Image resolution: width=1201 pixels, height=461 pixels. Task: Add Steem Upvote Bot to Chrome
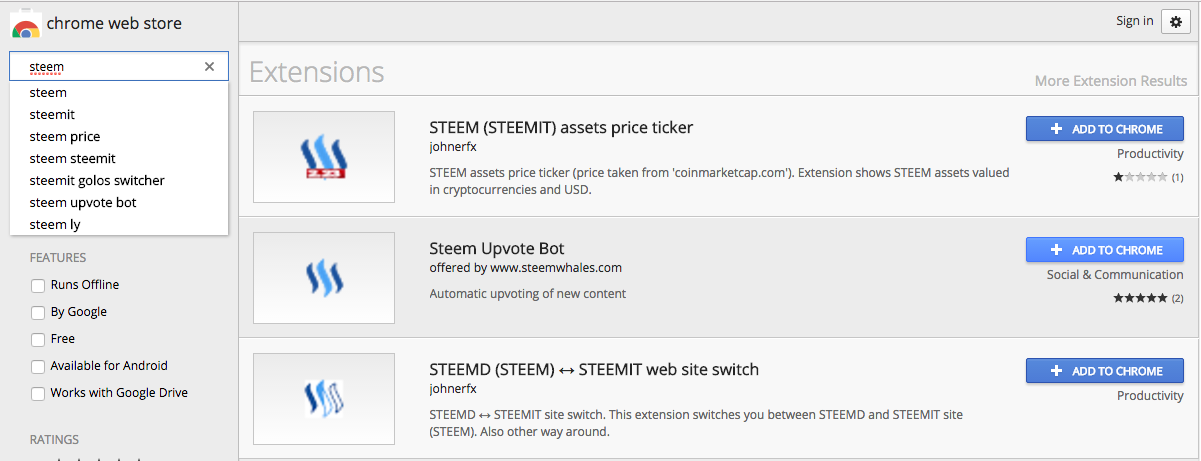coord(1105,250)
